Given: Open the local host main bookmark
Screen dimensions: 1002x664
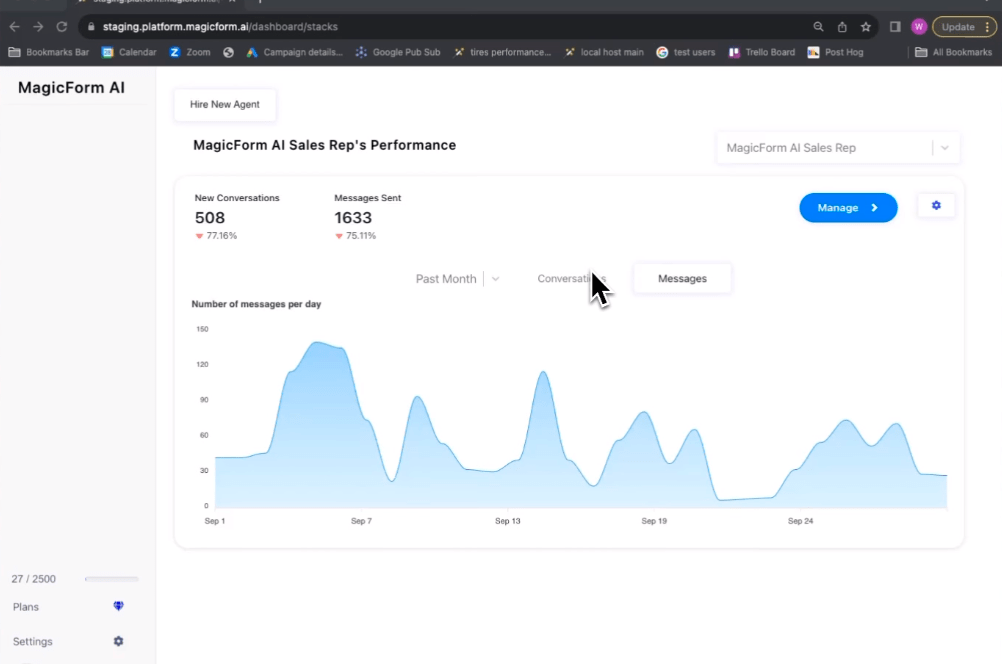Looking at the screenshot, I should [604, 52].
